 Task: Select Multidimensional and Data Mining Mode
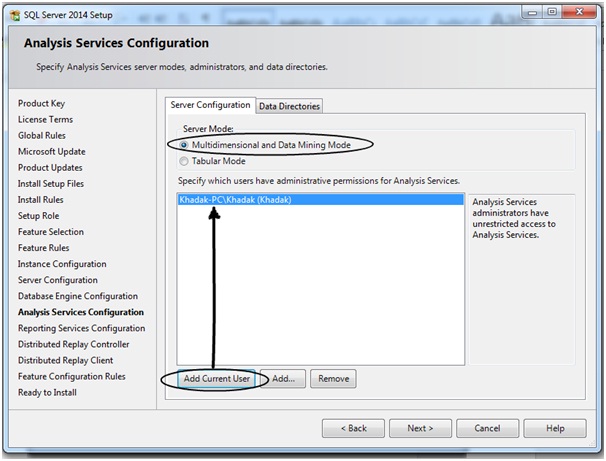pyautogui.click(x=184, y=145)
